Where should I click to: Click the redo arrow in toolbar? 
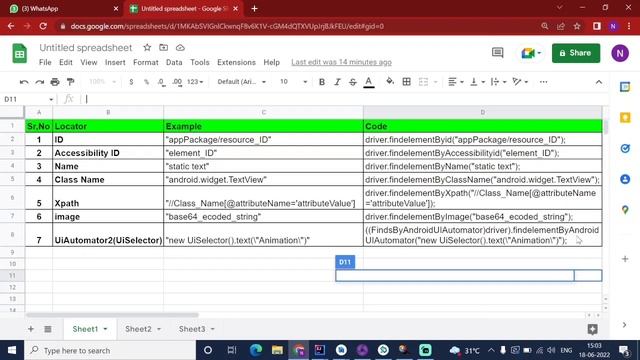coord(40,82)
